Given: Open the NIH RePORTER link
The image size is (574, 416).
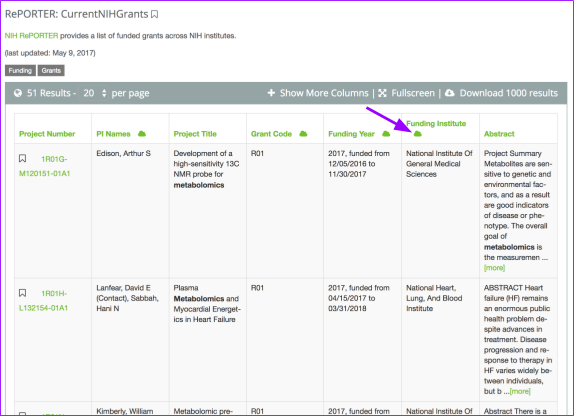Looking at the screenshot, I should [x=31, y=36].
